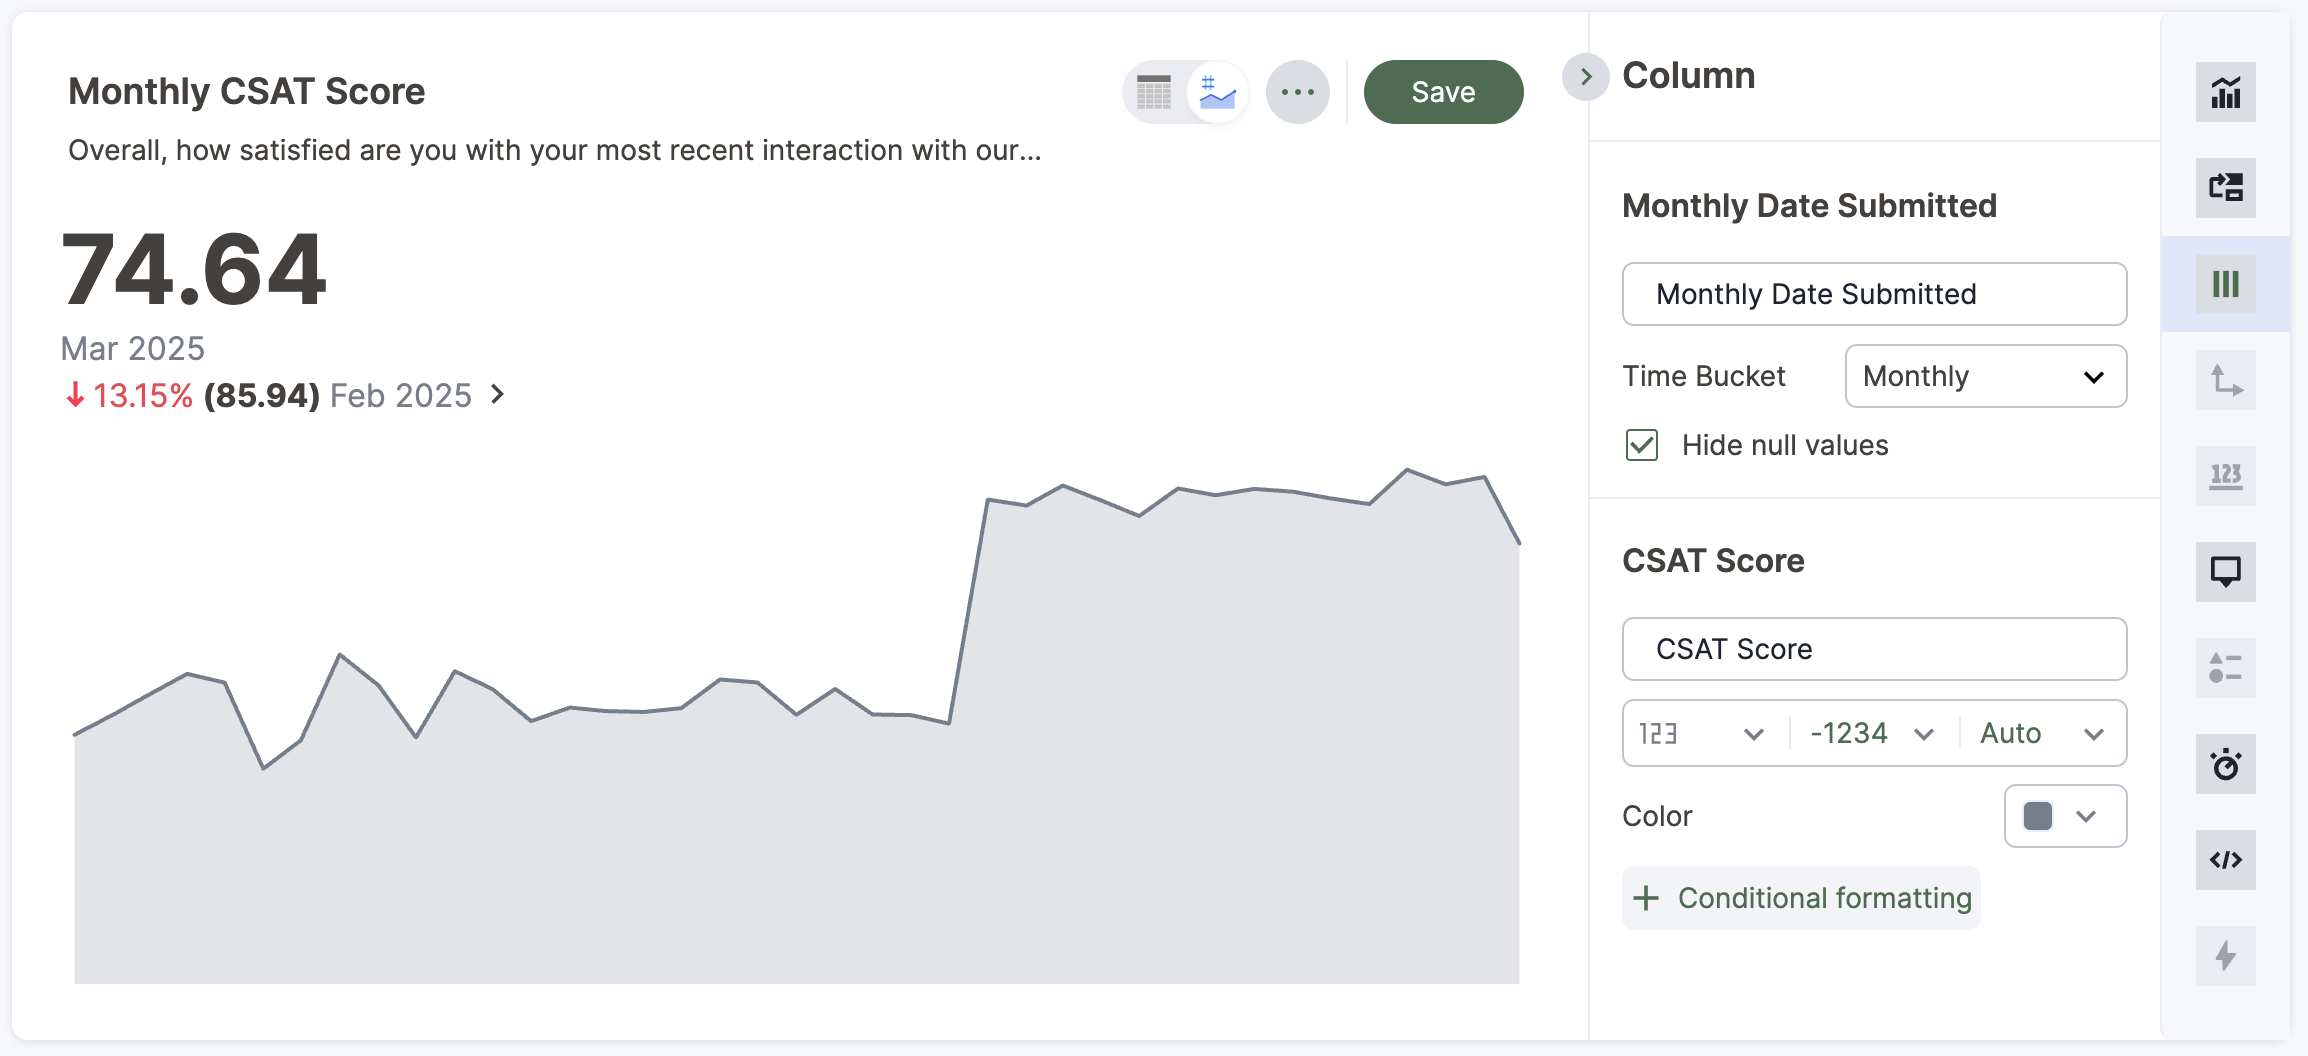This screenshot has width=2308, height=1056.
Task: Open the legend settings icon
Action: (2225, 667)
